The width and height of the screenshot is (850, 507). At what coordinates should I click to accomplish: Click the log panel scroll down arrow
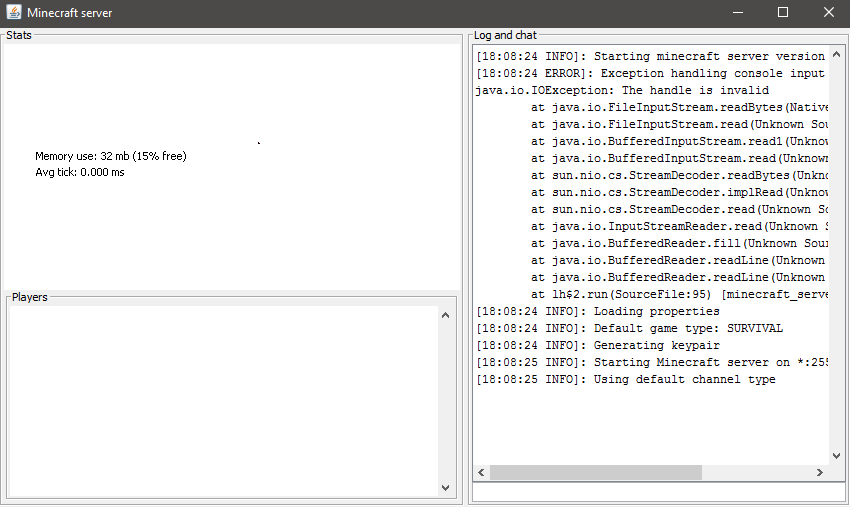836,456
